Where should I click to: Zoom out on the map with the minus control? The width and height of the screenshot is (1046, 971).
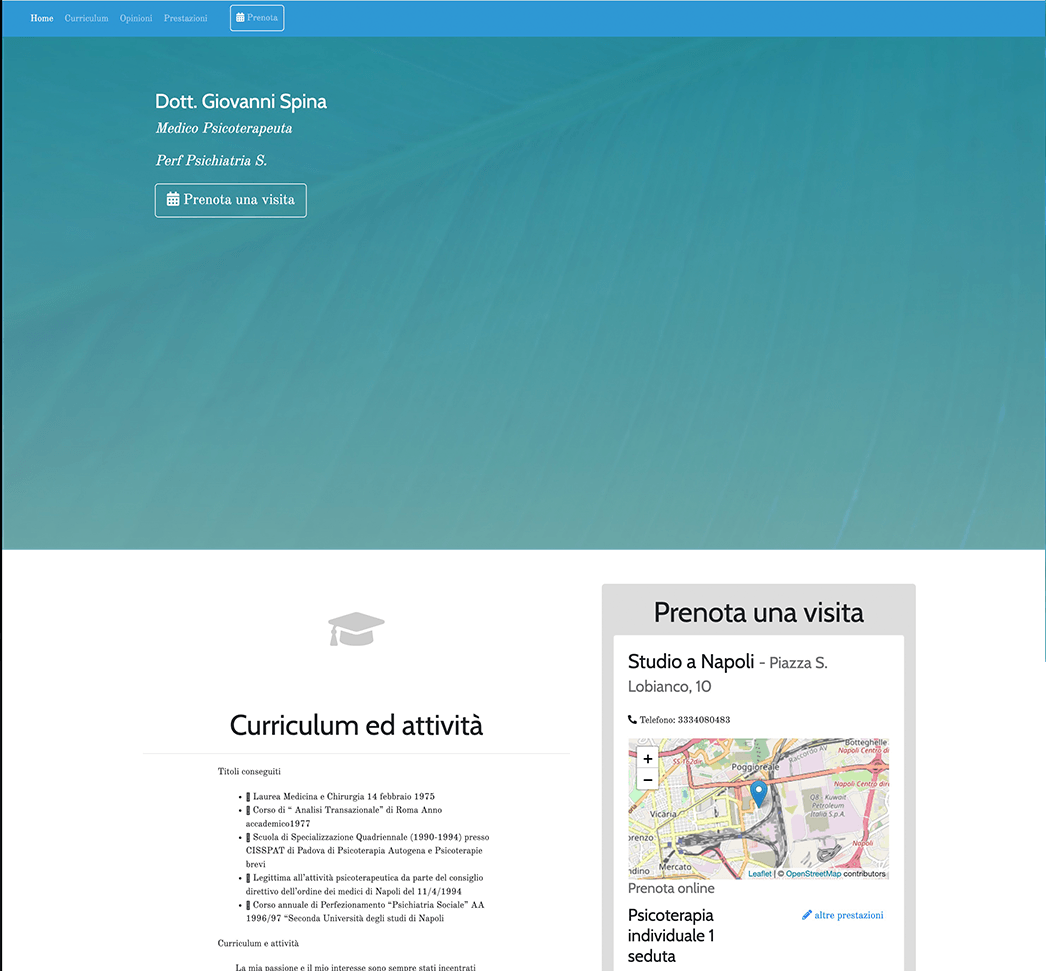coord(647,779)
